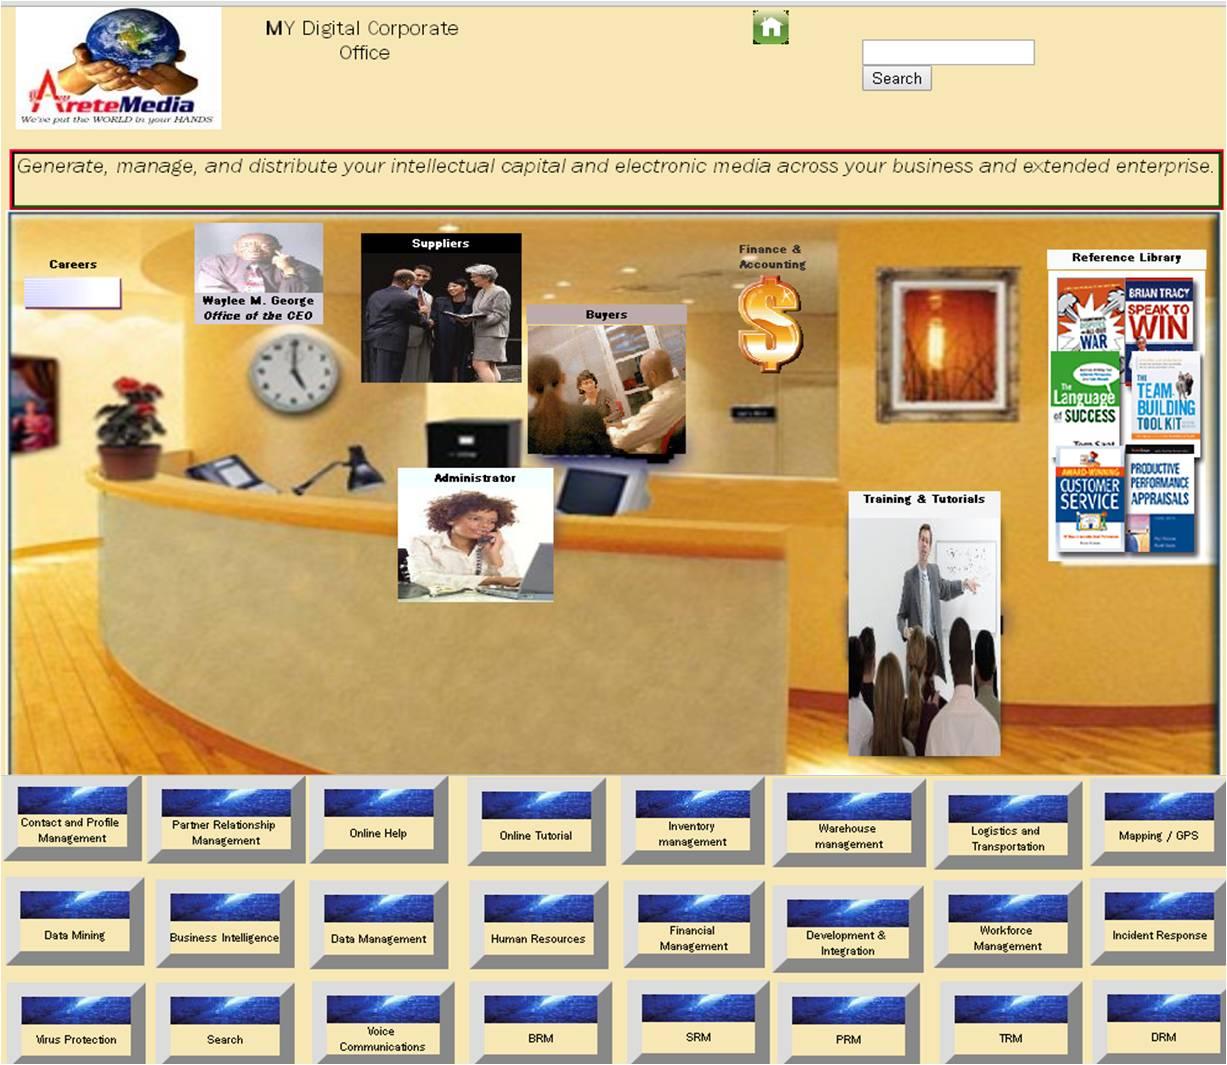
Task: Open the Human Resources tile
Action: (538, 927)
